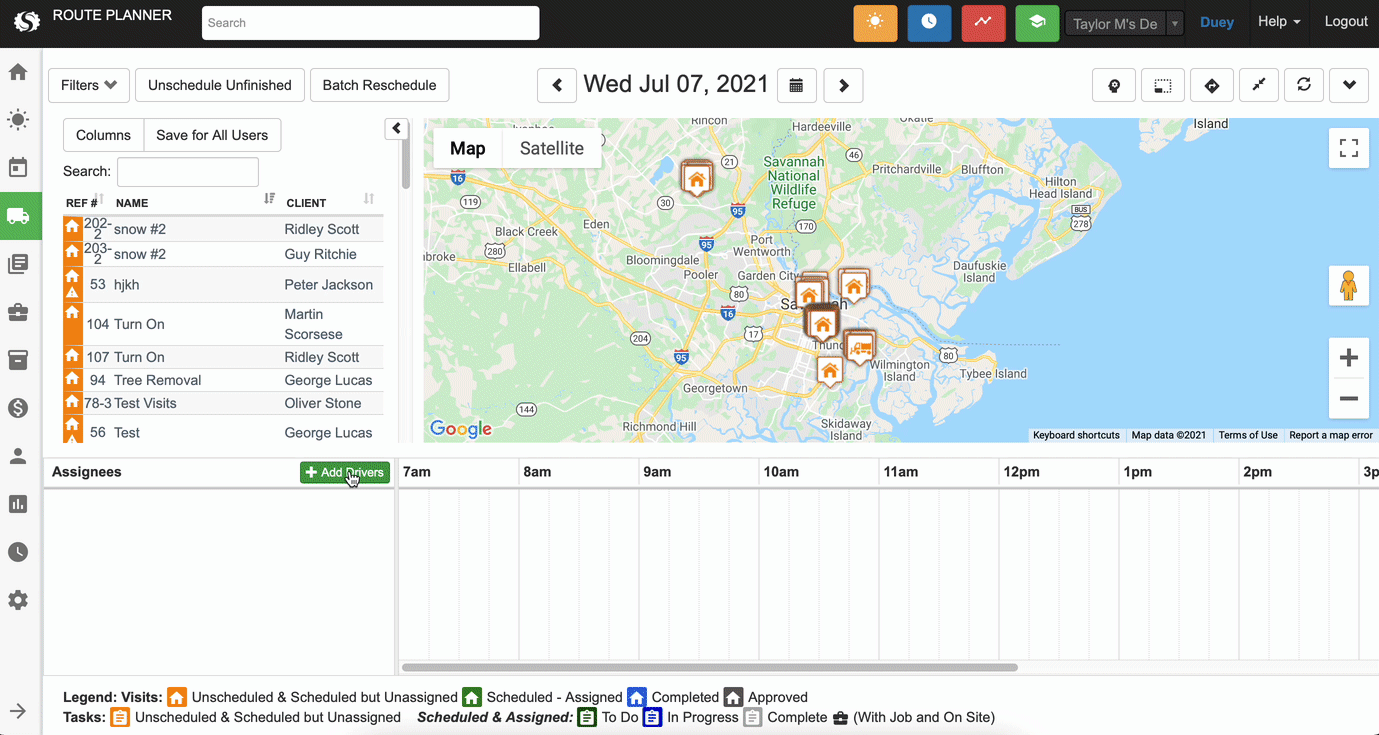Click the Unschedule Unfinished button
1379x735 pixels.
pyautogui.click(x=219, y=85)
